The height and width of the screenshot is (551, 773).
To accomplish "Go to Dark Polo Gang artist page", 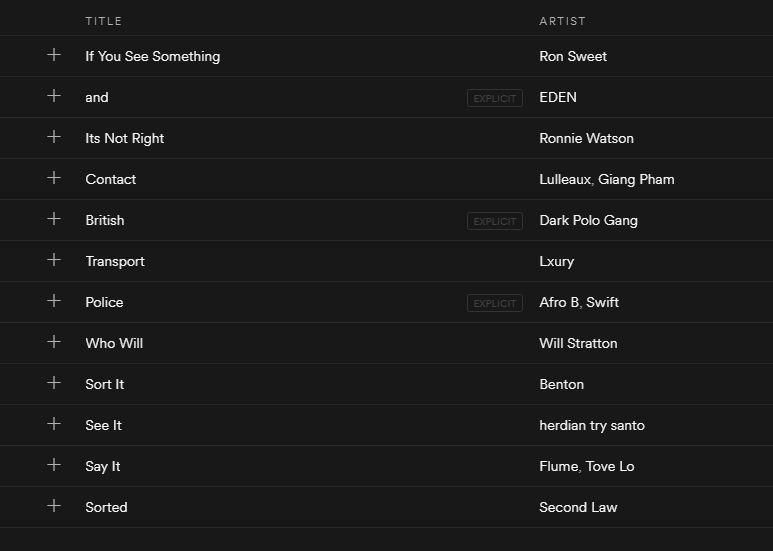I will tap(589, 220).
